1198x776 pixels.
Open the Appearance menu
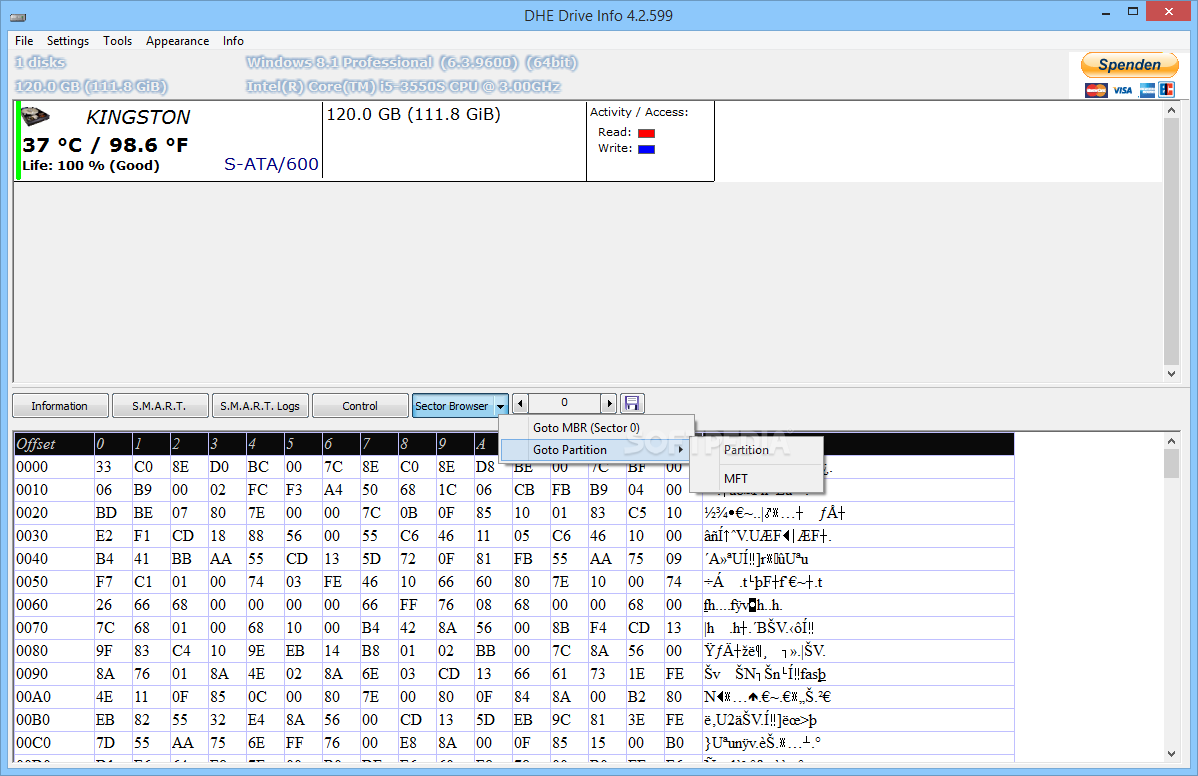177,40
